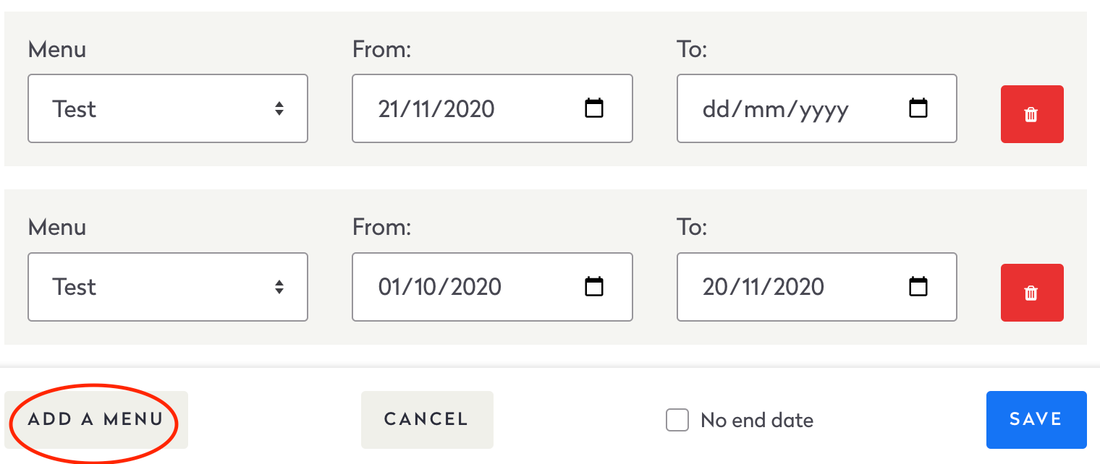Focus the From date field showing 21/11/2020
The width and height of the screenshot is (1100, 464).
(470, 108)
